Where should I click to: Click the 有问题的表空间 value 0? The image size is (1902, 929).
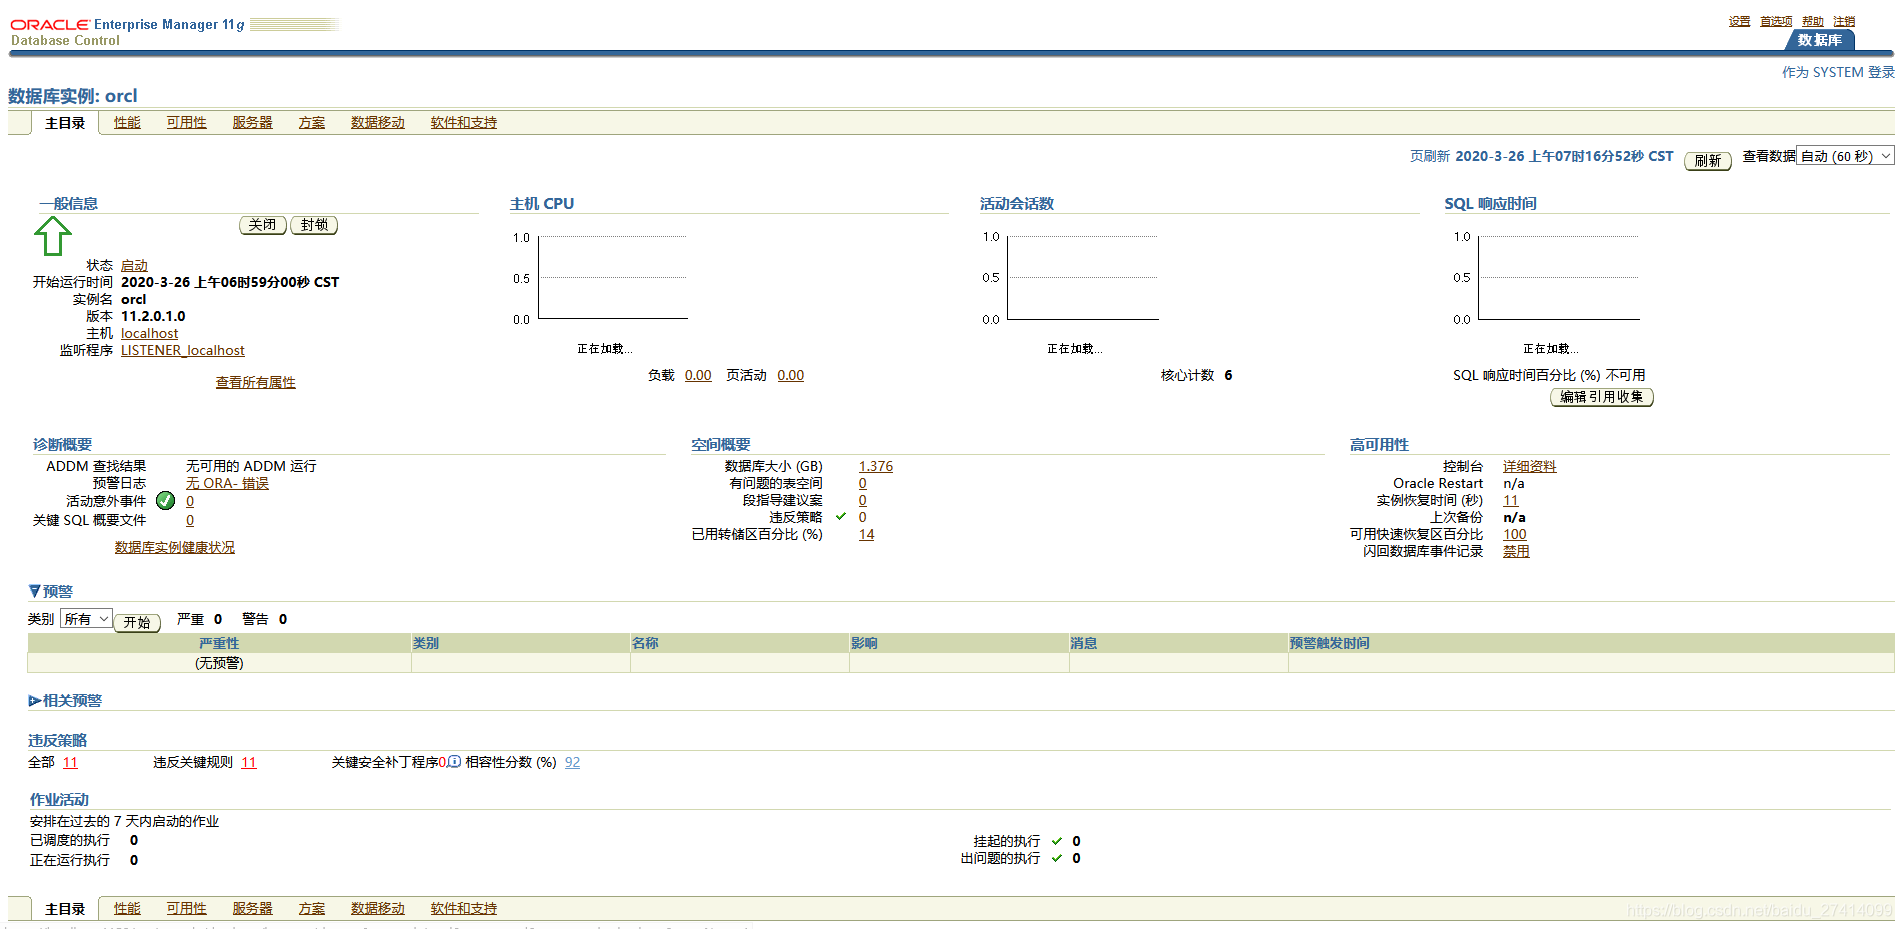[x=863, y=483]
